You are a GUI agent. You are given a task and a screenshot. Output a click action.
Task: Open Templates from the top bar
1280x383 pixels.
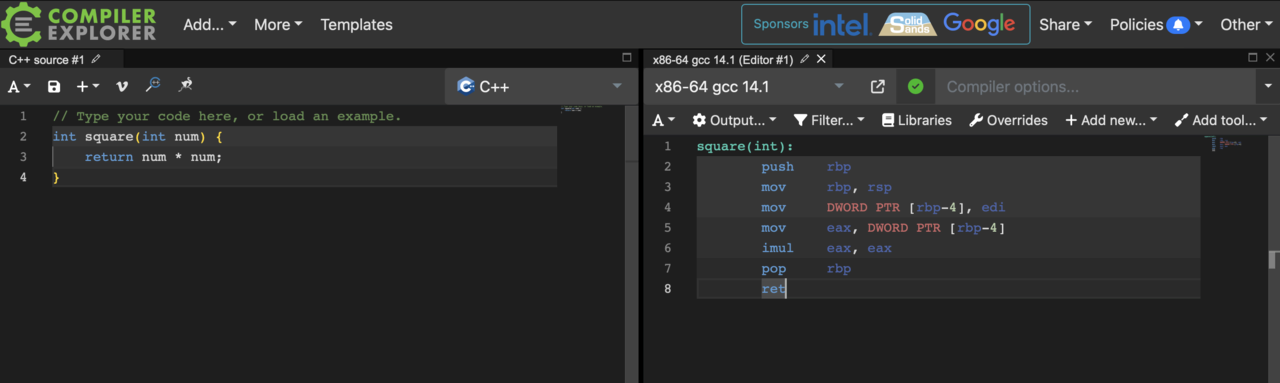tap(356, 24)
